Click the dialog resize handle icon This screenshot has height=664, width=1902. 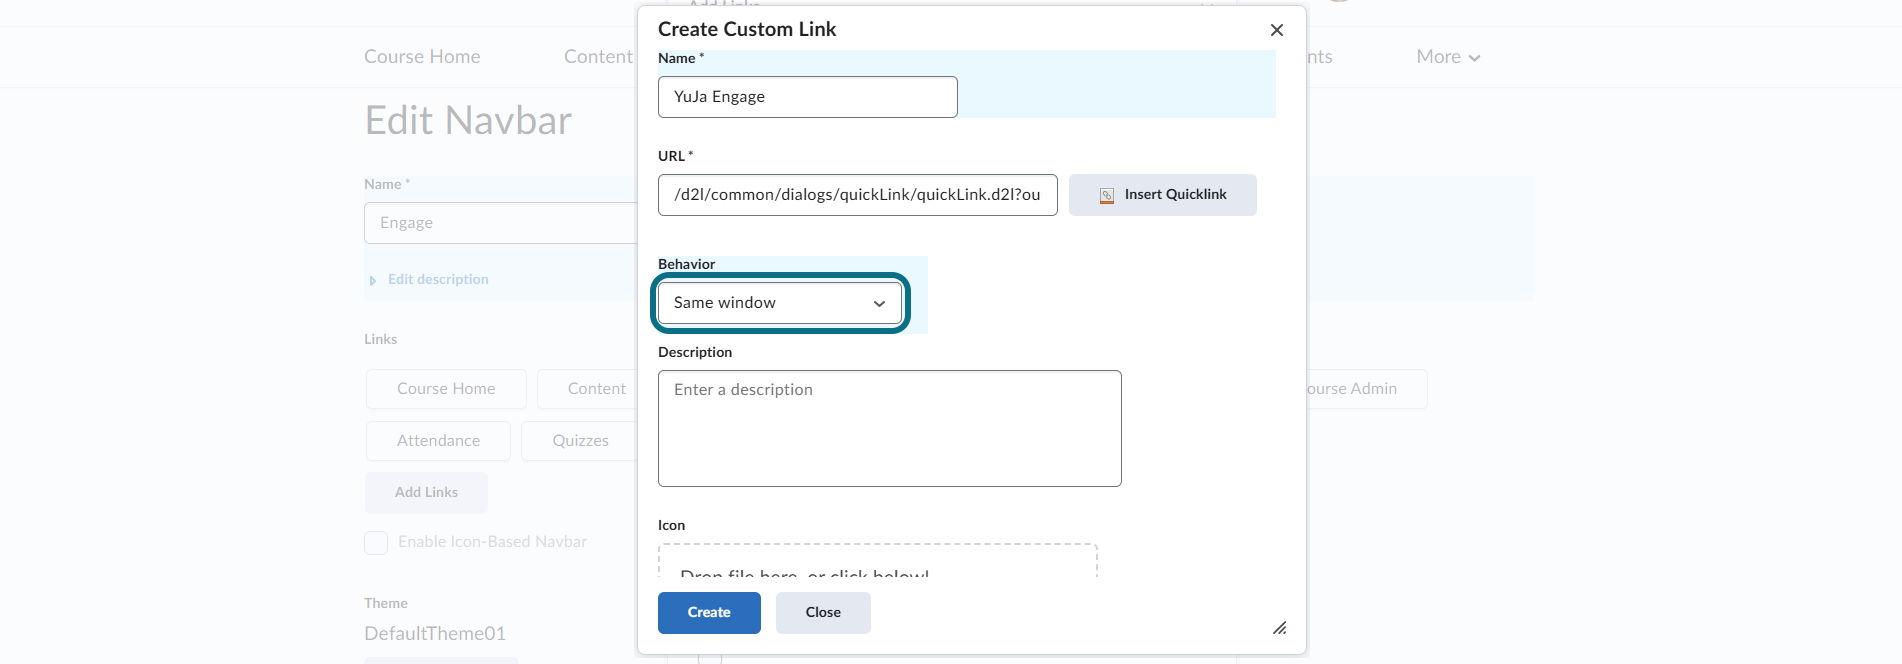point(1279,628)
